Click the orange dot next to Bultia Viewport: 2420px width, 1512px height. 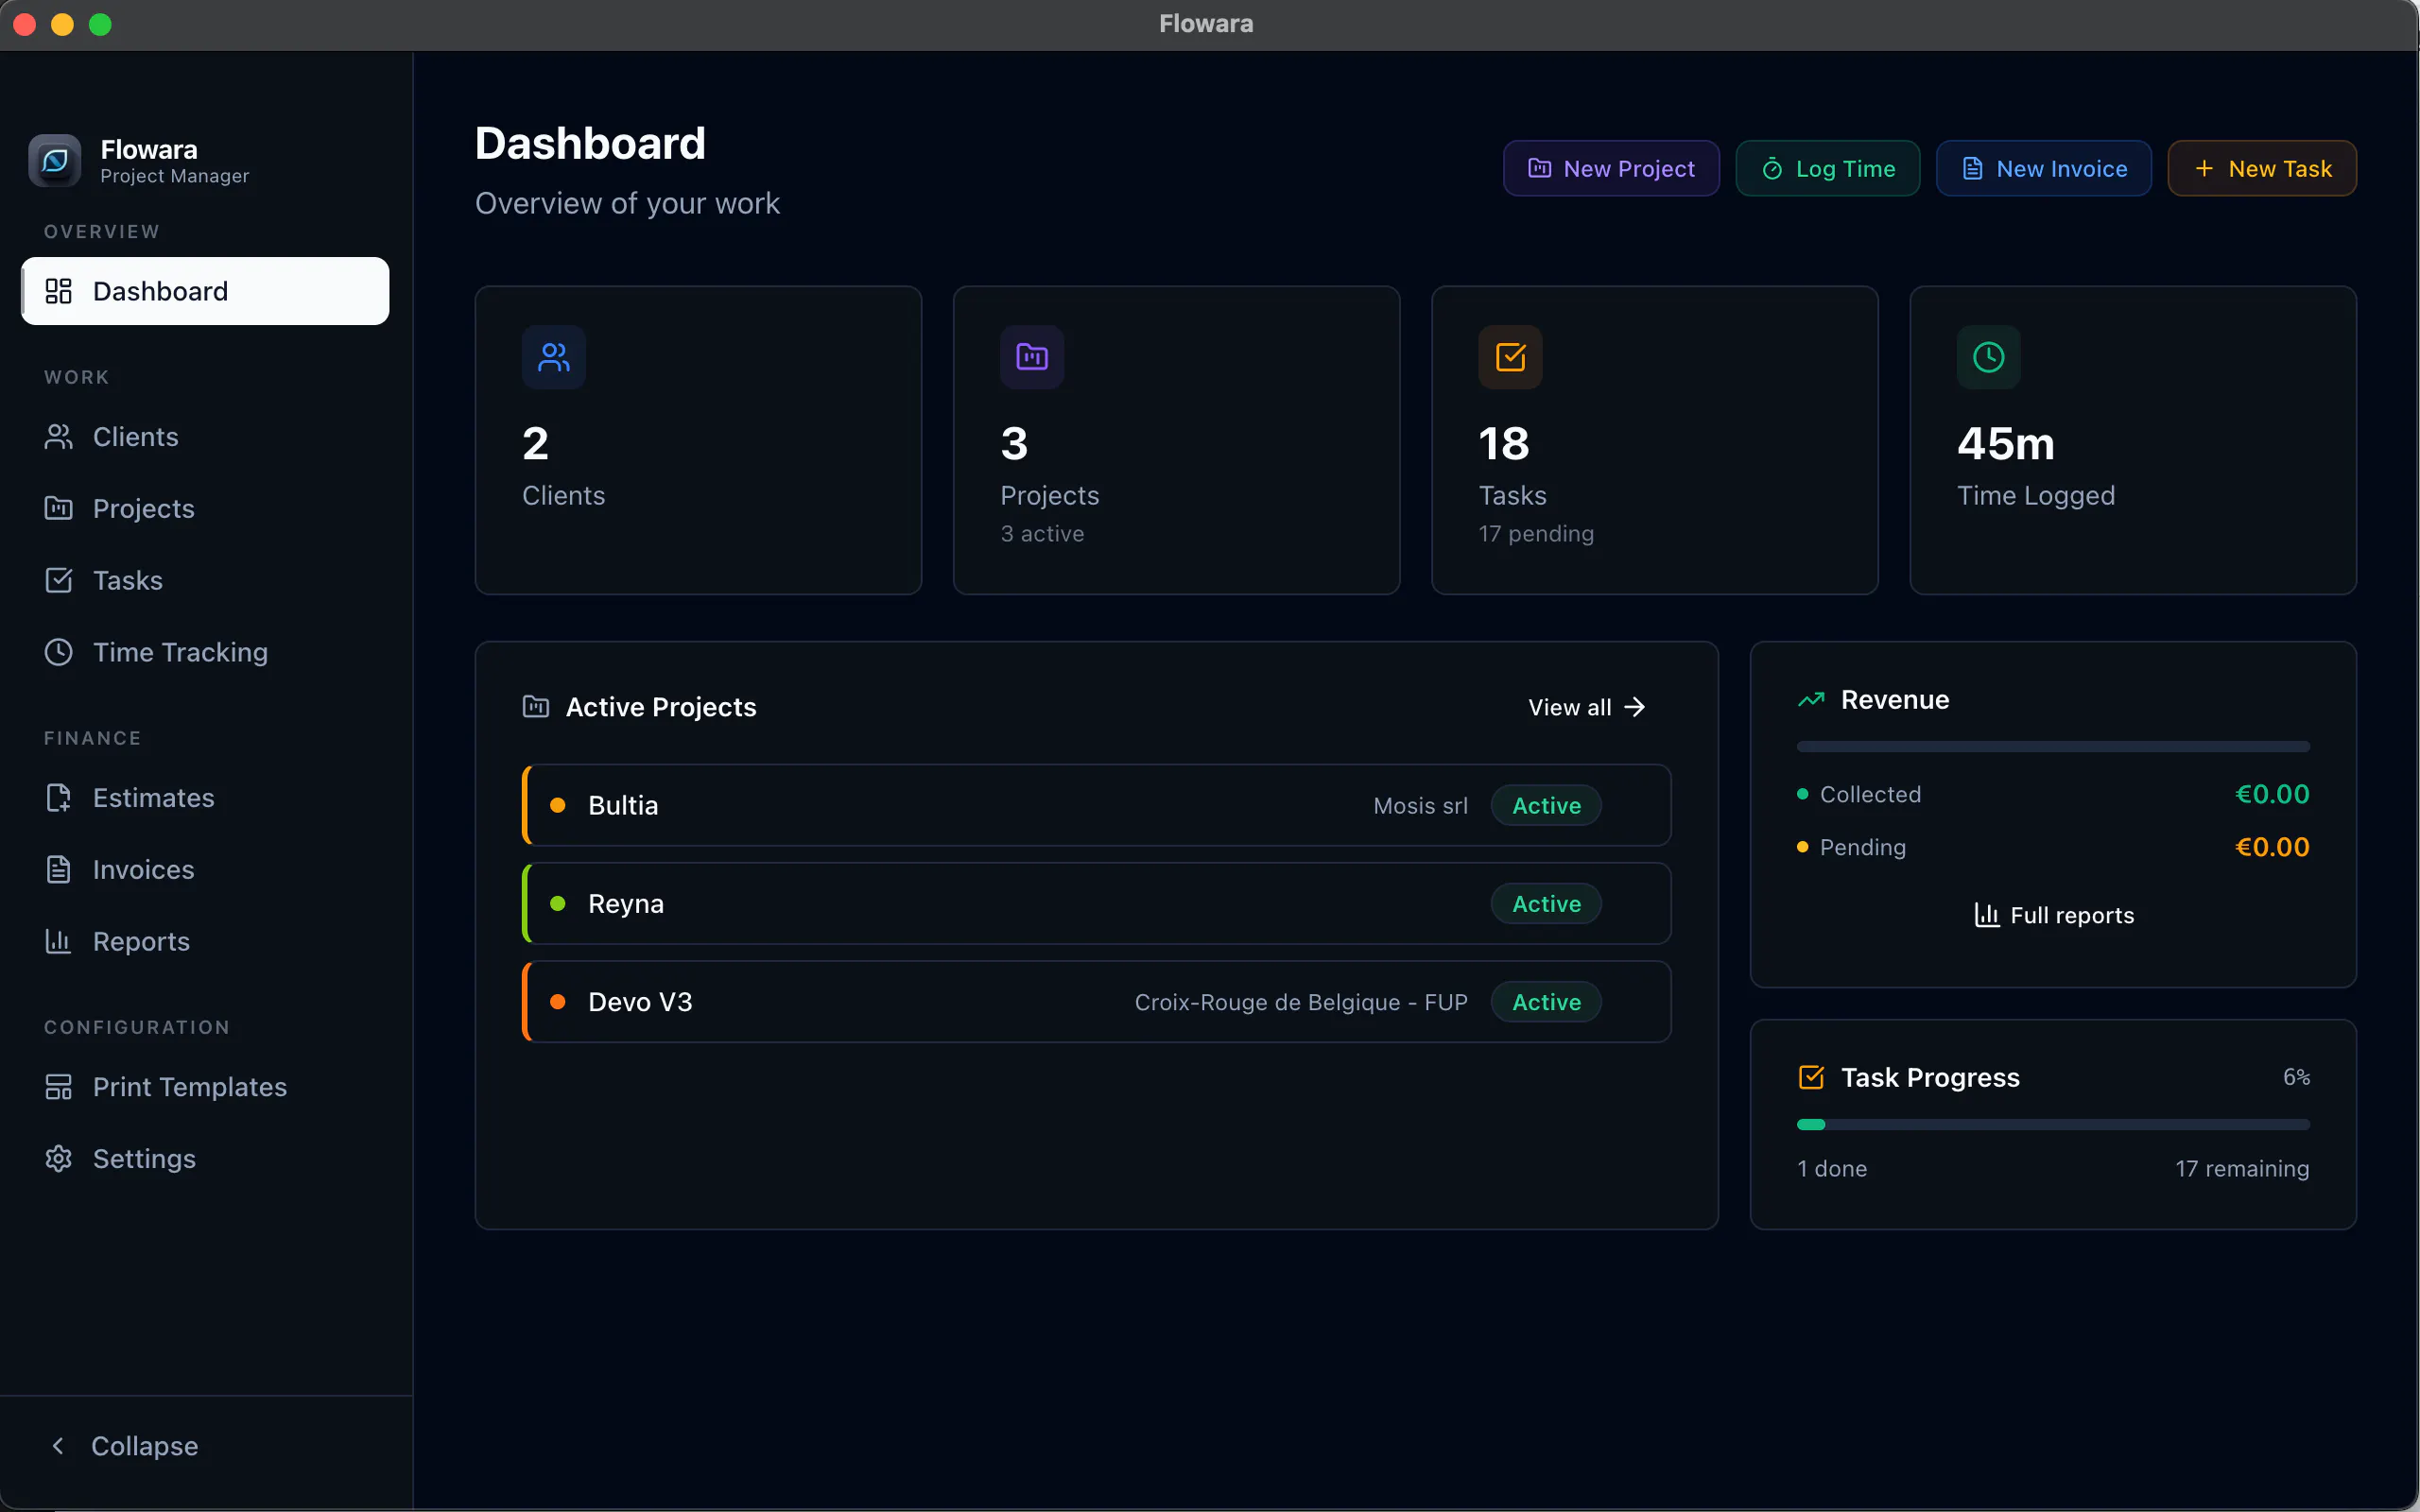(x=558, y=805)
